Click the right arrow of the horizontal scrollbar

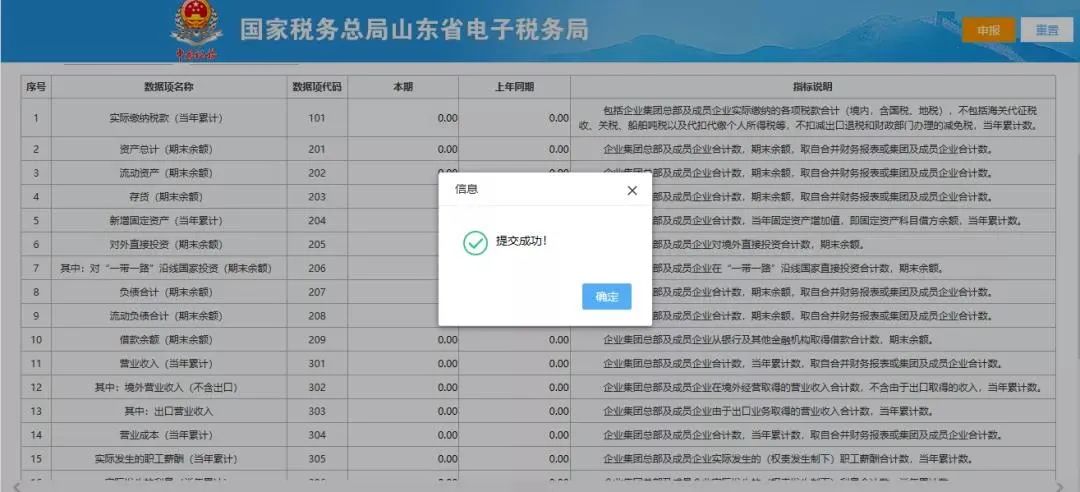(1060, 486)
